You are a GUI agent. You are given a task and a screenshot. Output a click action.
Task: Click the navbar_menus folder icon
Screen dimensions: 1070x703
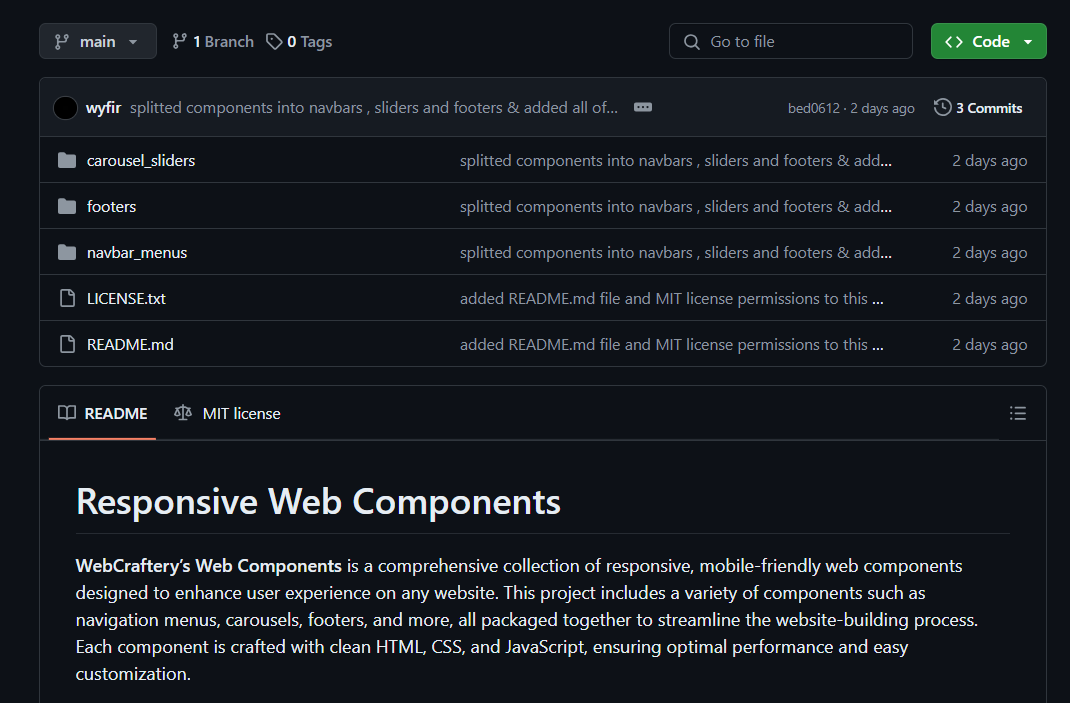point(67,252)
